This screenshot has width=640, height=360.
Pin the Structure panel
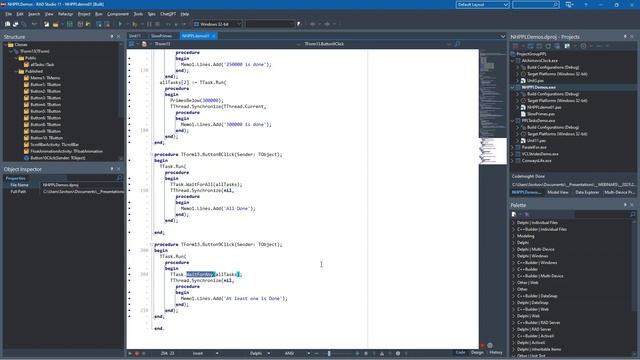pyautogui.click(x=112, y=37)
